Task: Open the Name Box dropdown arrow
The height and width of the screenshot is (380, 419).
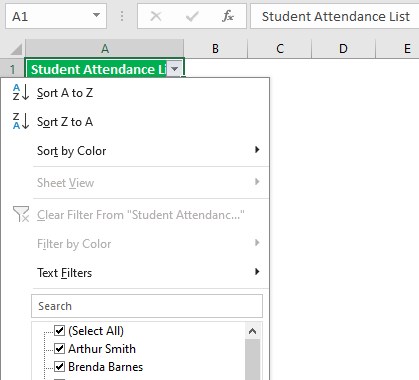Action: click(x=96, y=15)
